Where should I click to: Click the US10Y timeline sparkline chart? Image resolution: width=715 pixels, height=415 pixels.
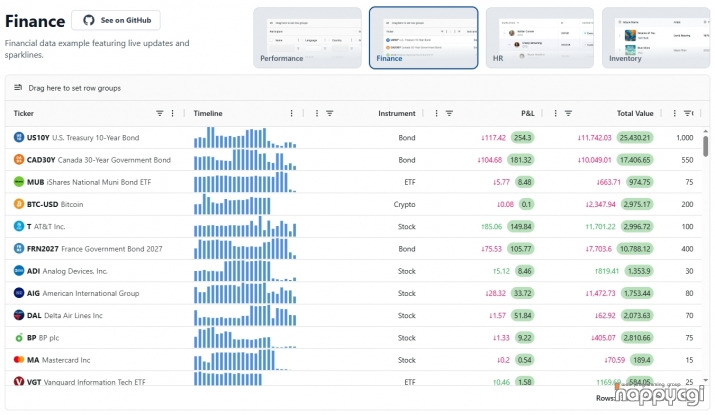click(x=245, y=137)
